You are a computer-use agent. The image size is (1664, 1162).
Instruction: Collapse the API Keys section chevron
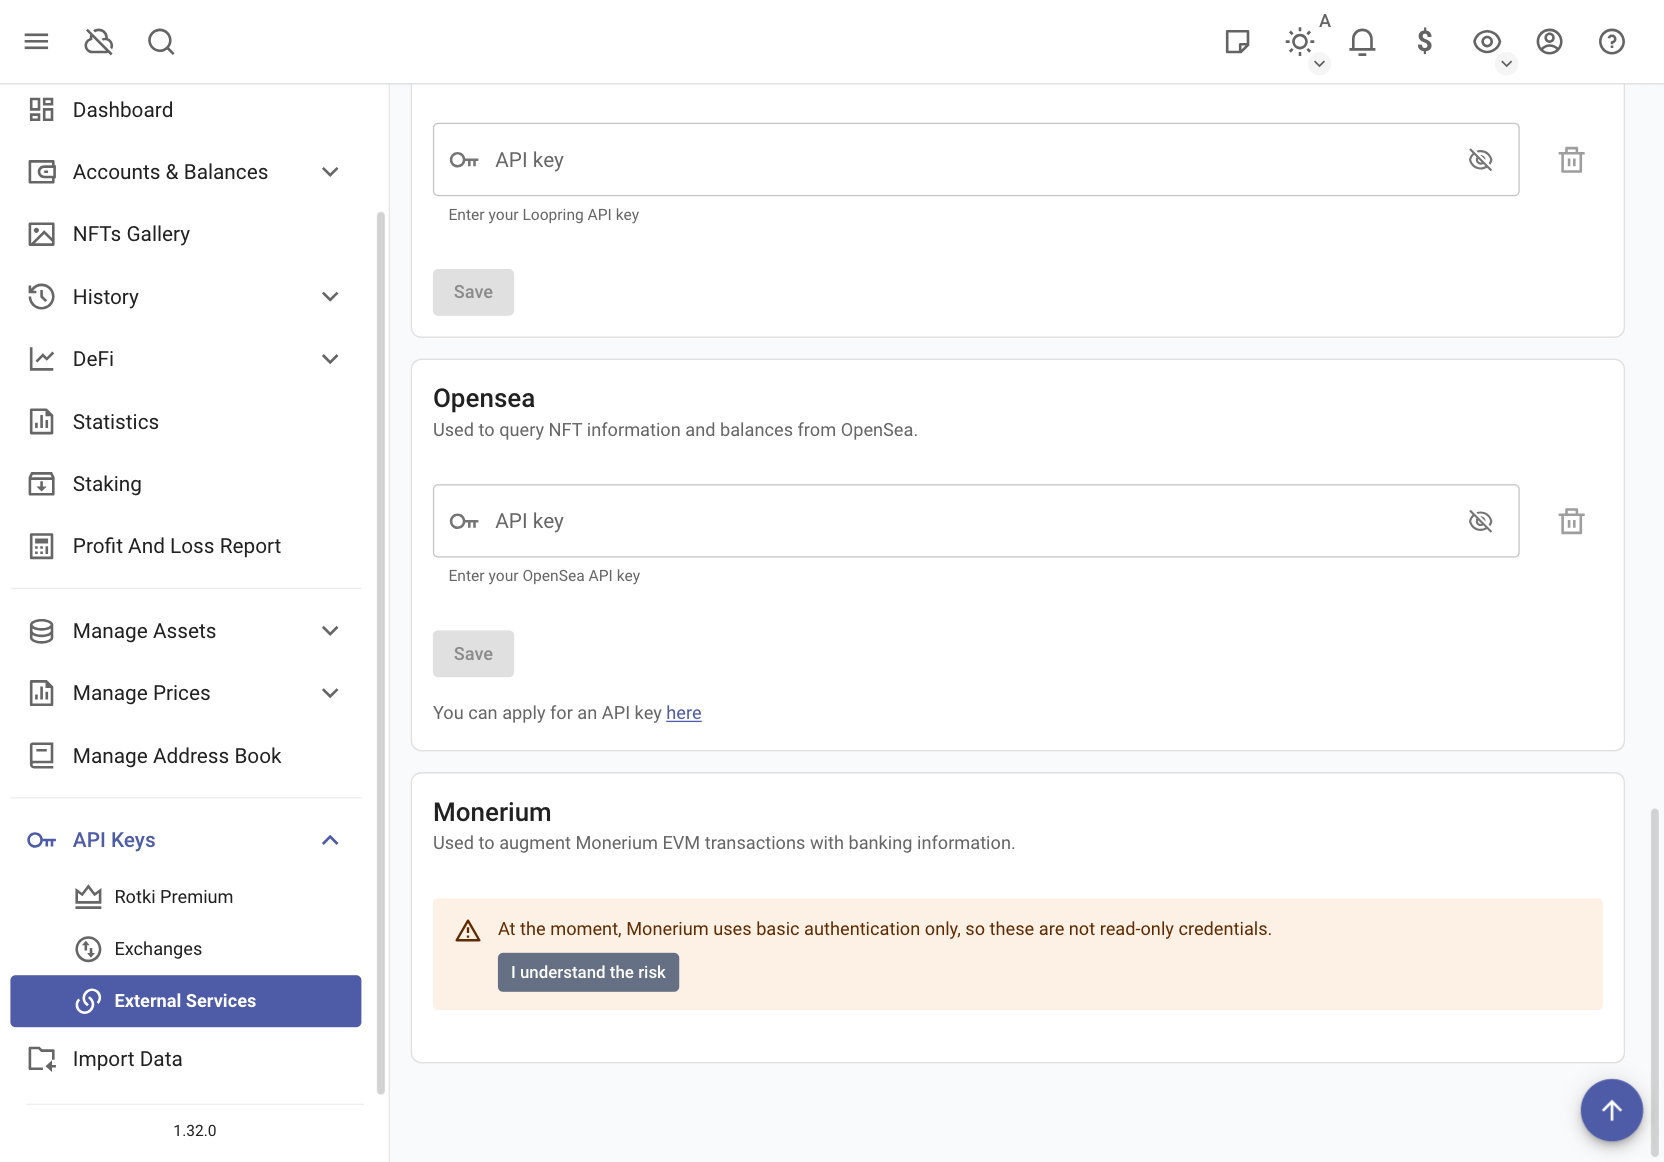coord(330,840)
